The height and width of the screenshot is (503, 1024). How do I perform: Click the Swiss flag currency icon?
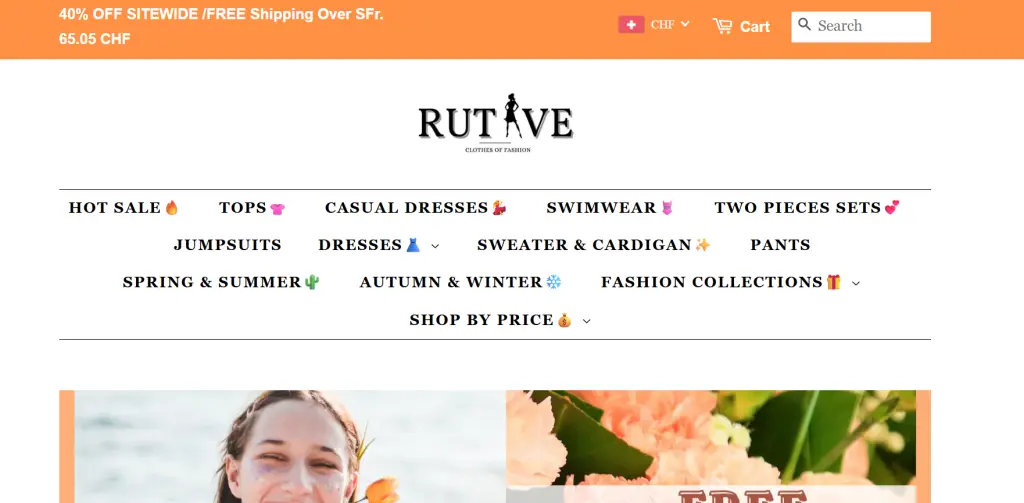click(631, 25)
